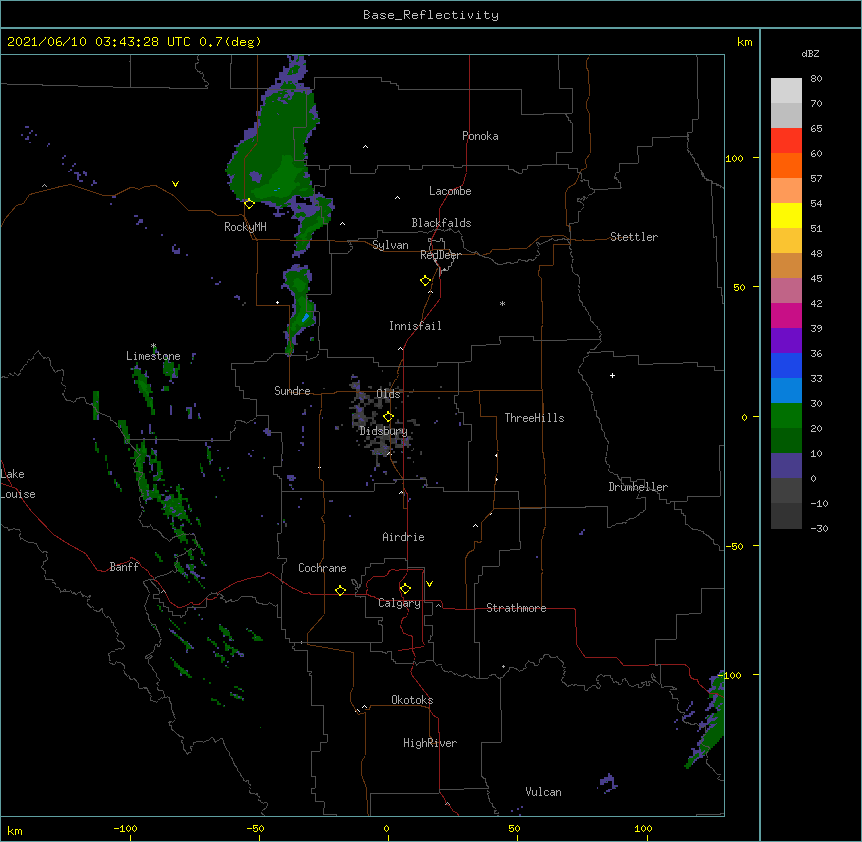Click the Okotoks town label
The height and width of the screenshot is (842, 862).
coord(412,700)
